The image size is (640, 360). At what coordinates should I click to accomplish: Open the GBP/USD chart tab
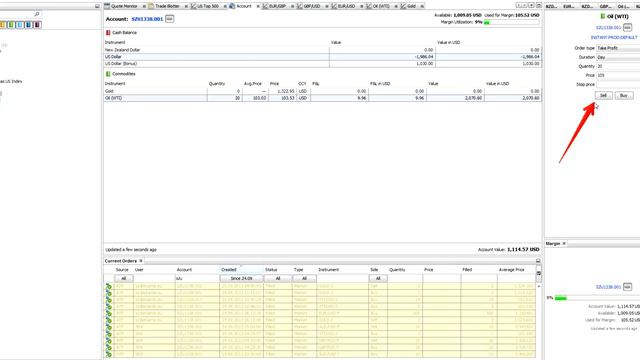pos(311,6)
